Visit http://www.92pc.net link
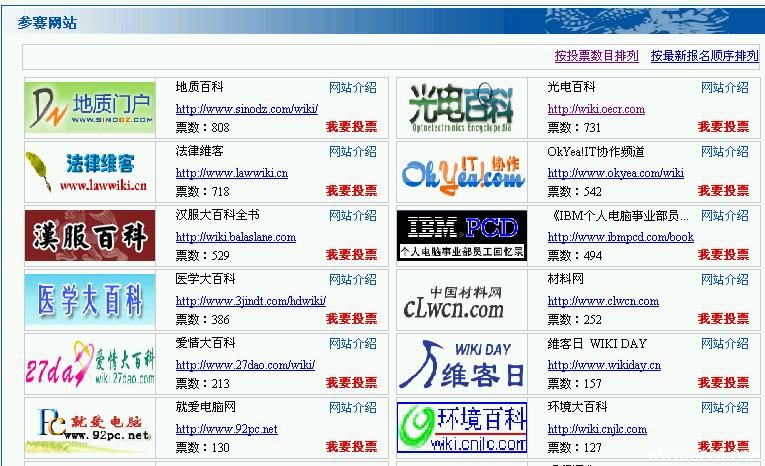Image resolution: width=765 pixels, height=466 pixels. pos(226,429)
